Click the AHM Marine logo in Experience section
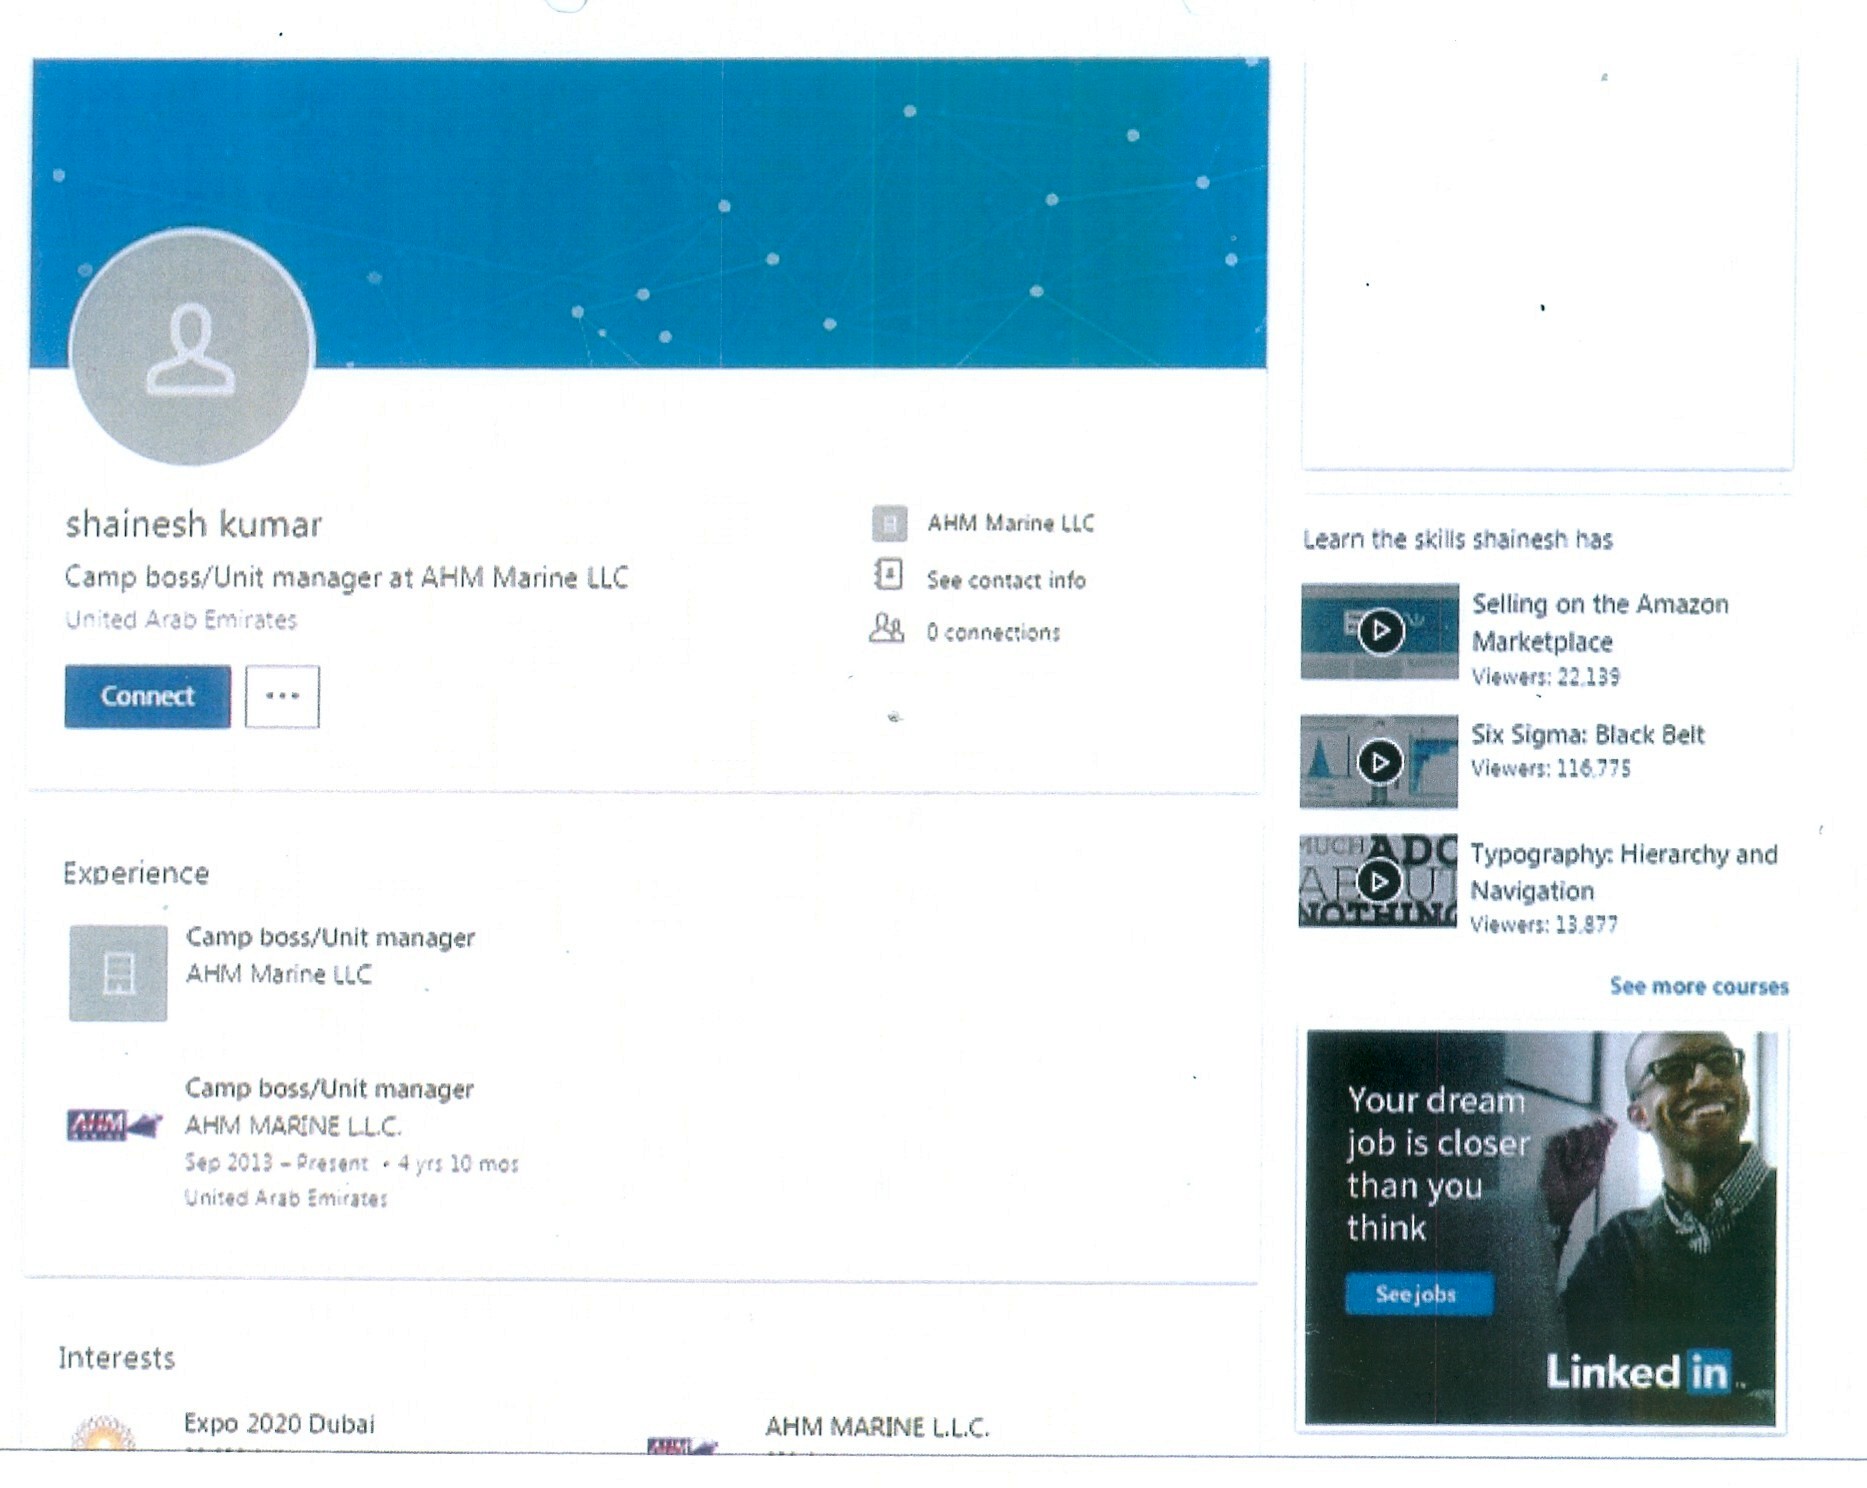The width and height of the screenshot is (1867, 1488). click(x=113, y=1125)
